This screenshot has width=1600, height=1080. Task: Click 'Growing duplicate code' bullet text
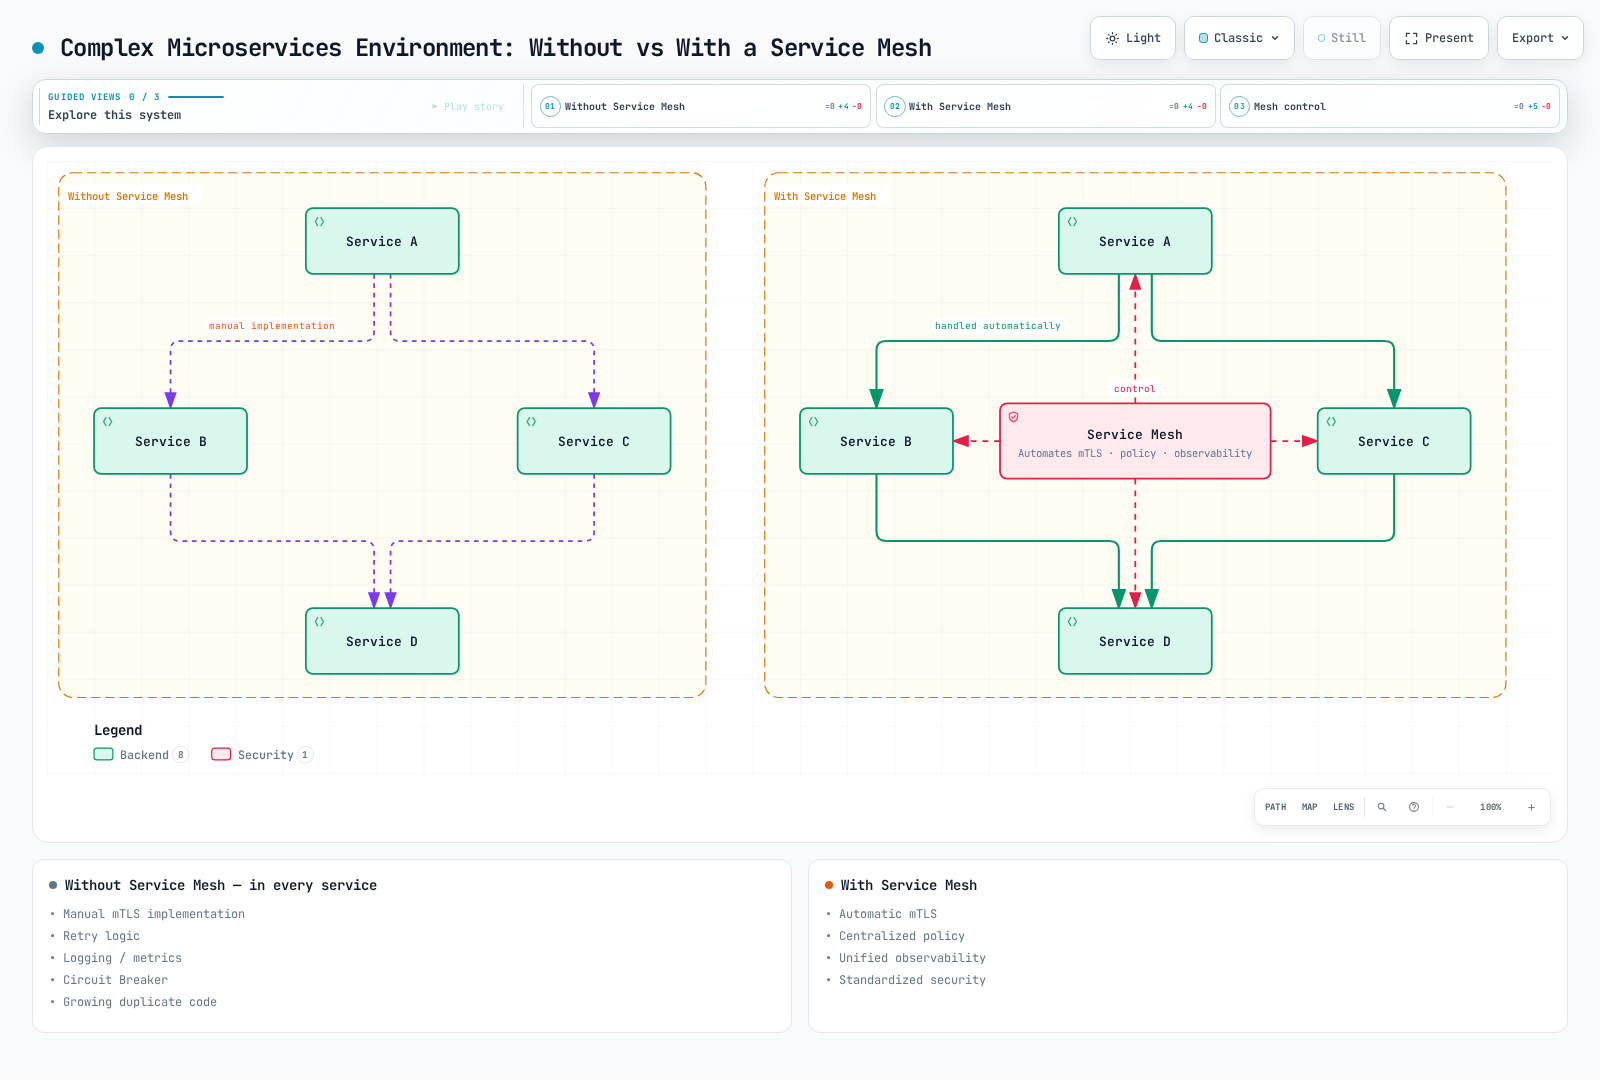140,1002
